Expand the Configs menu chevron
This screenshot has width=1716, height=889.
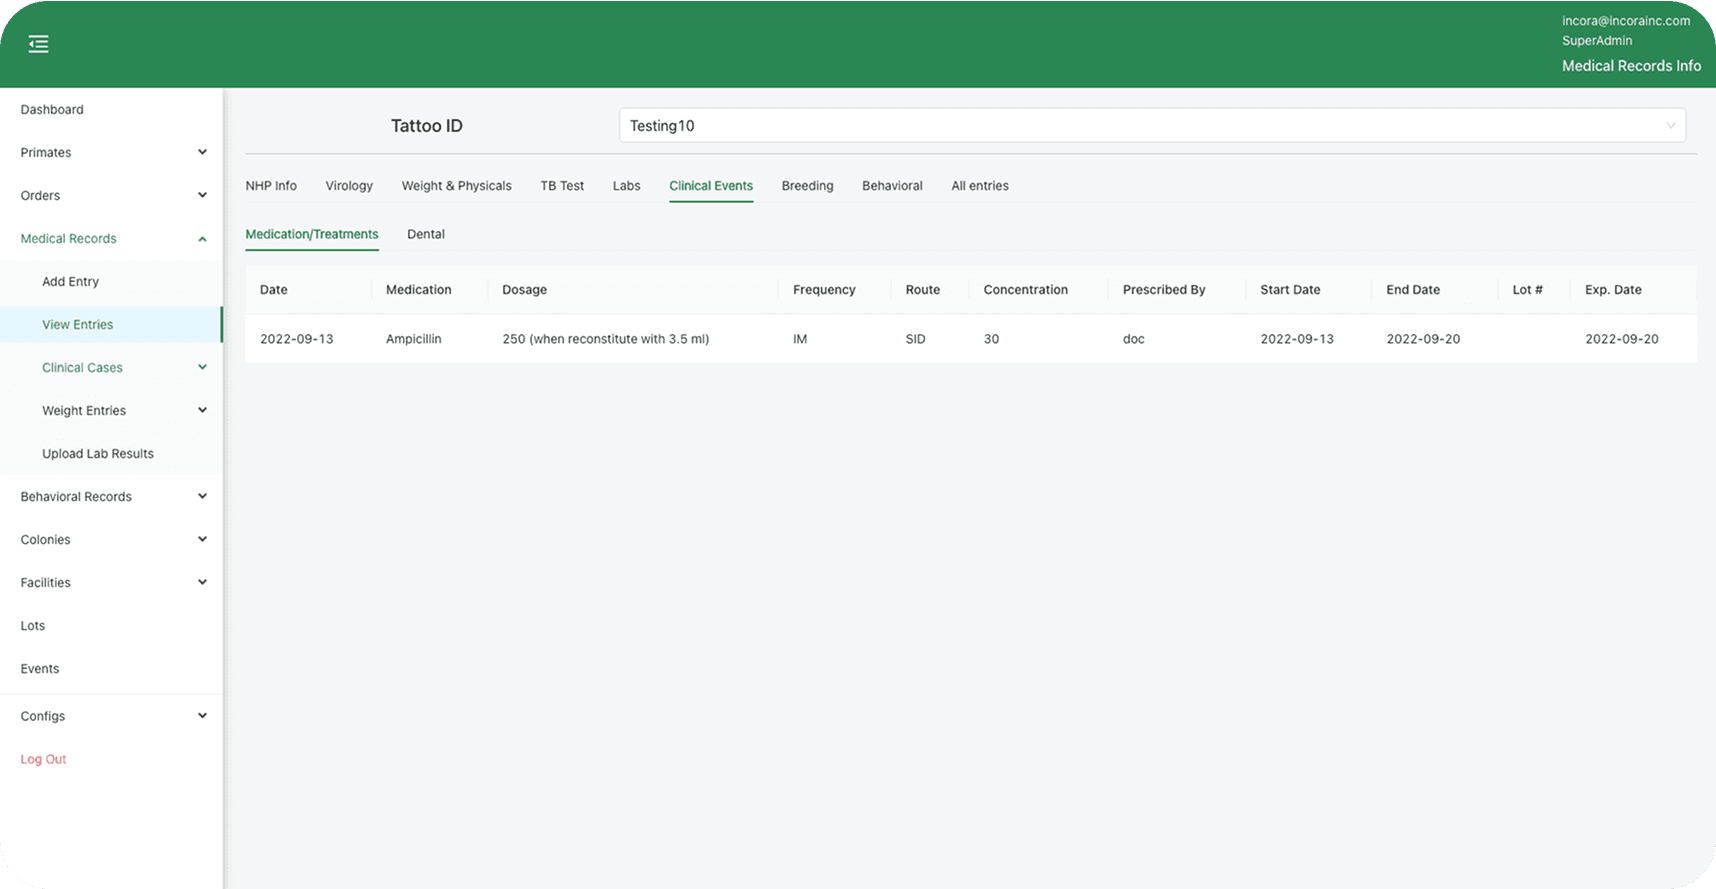[202, 716]
